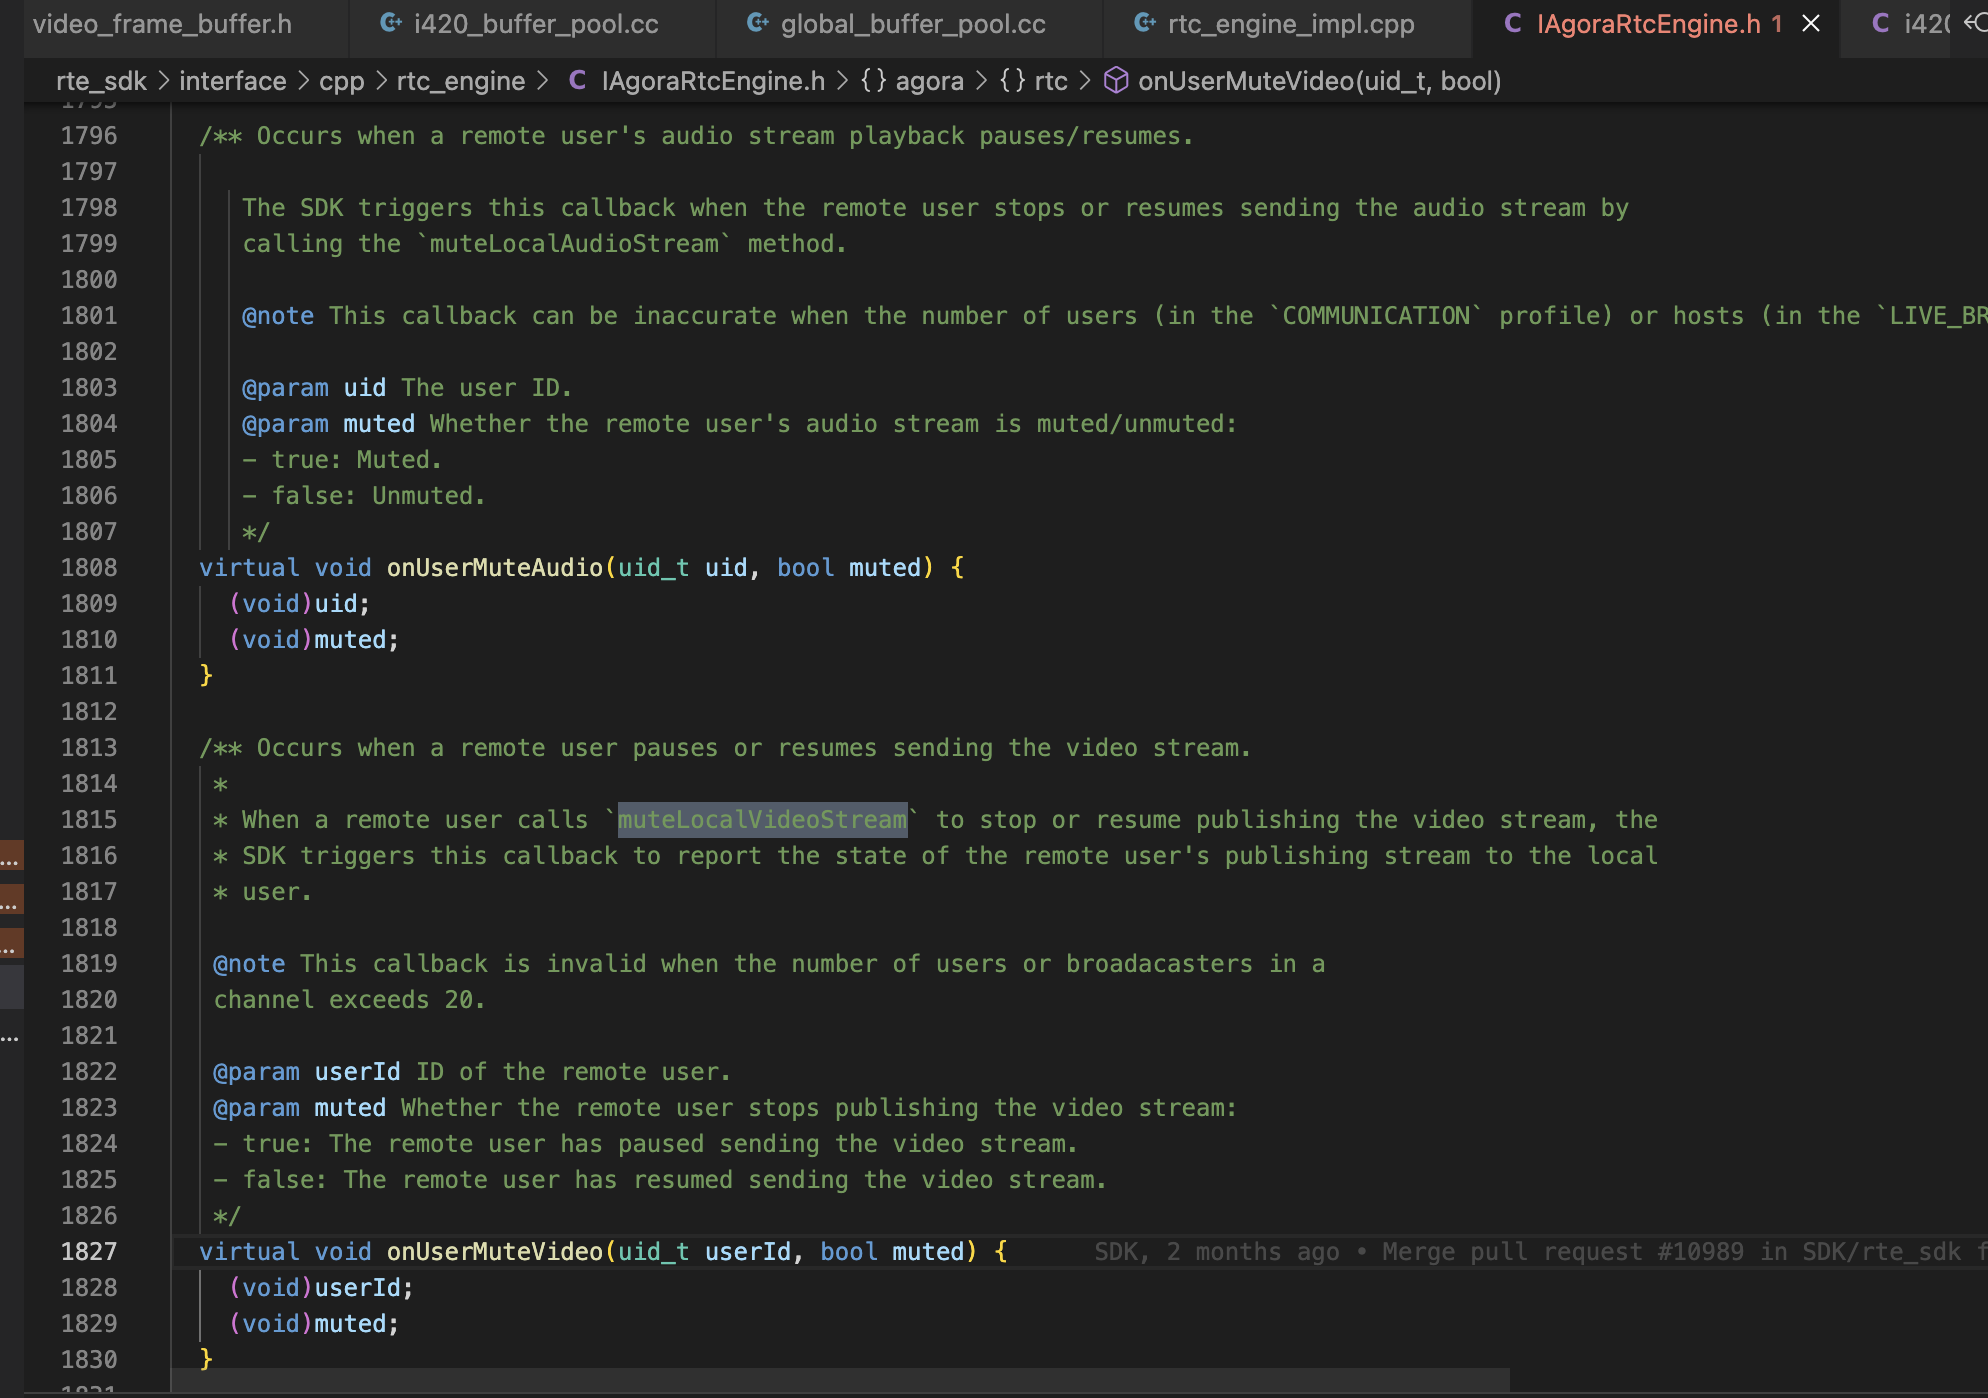
Task: Click line number 1808 in the gutter
Action: pyautogui.click(x=89, y=568)
